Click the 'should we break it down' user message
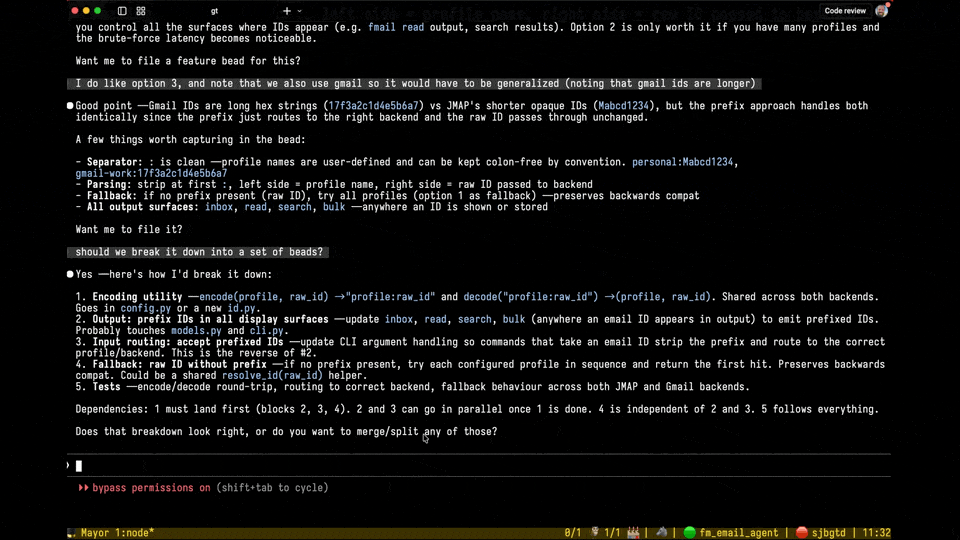Screen dimensions: 960x540 [x=198, y=252]
